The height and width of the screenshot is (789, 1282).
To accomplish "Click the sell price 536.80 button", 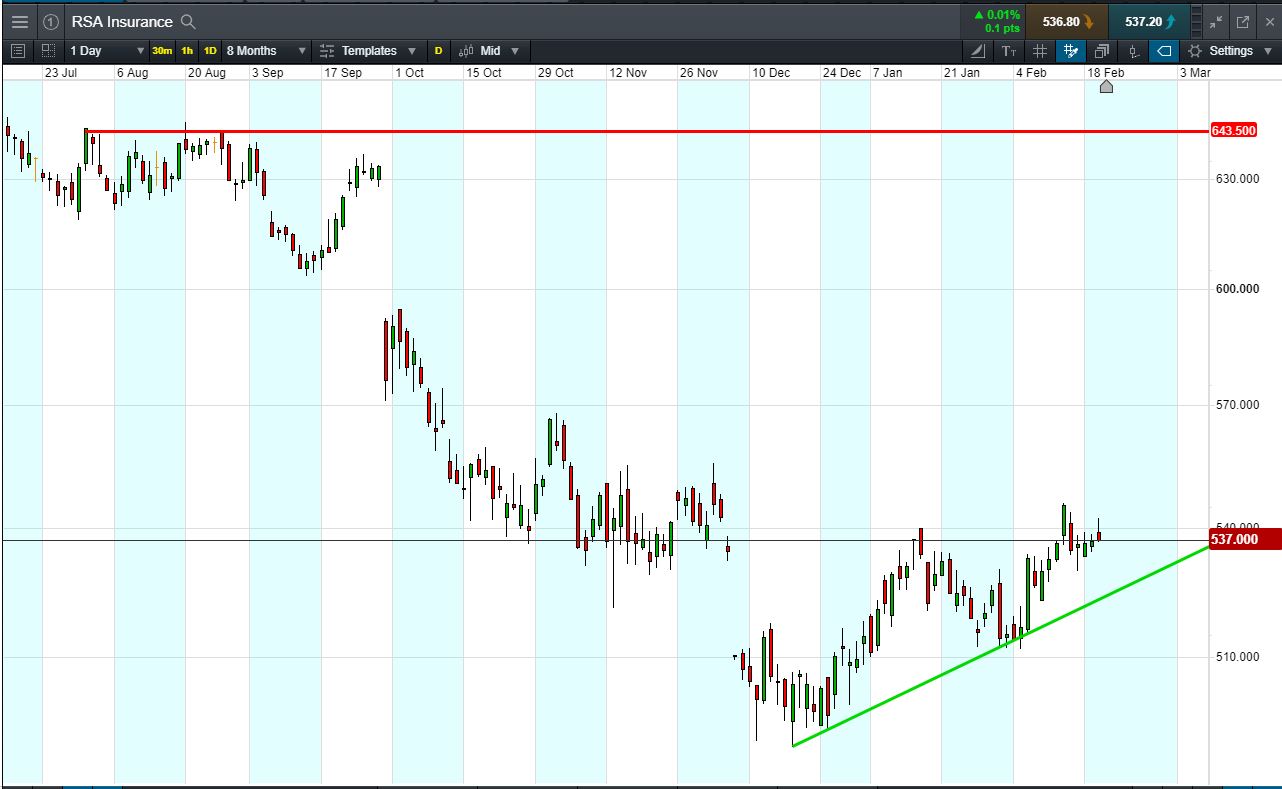I will coord(1066,21).
